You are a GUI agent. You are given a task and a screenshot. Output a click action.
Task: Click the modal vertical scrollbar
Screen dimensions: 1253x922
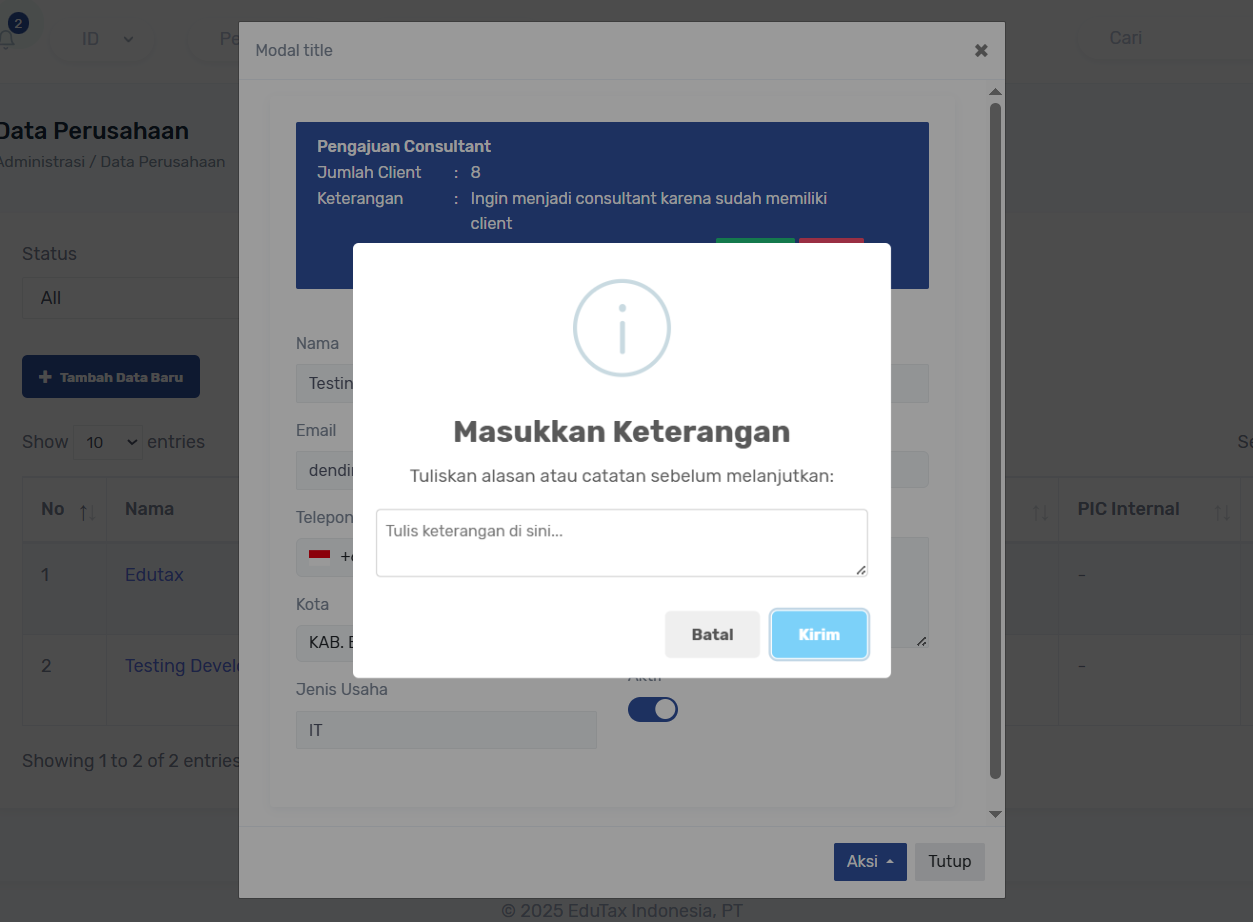click(x=995, y=440)
